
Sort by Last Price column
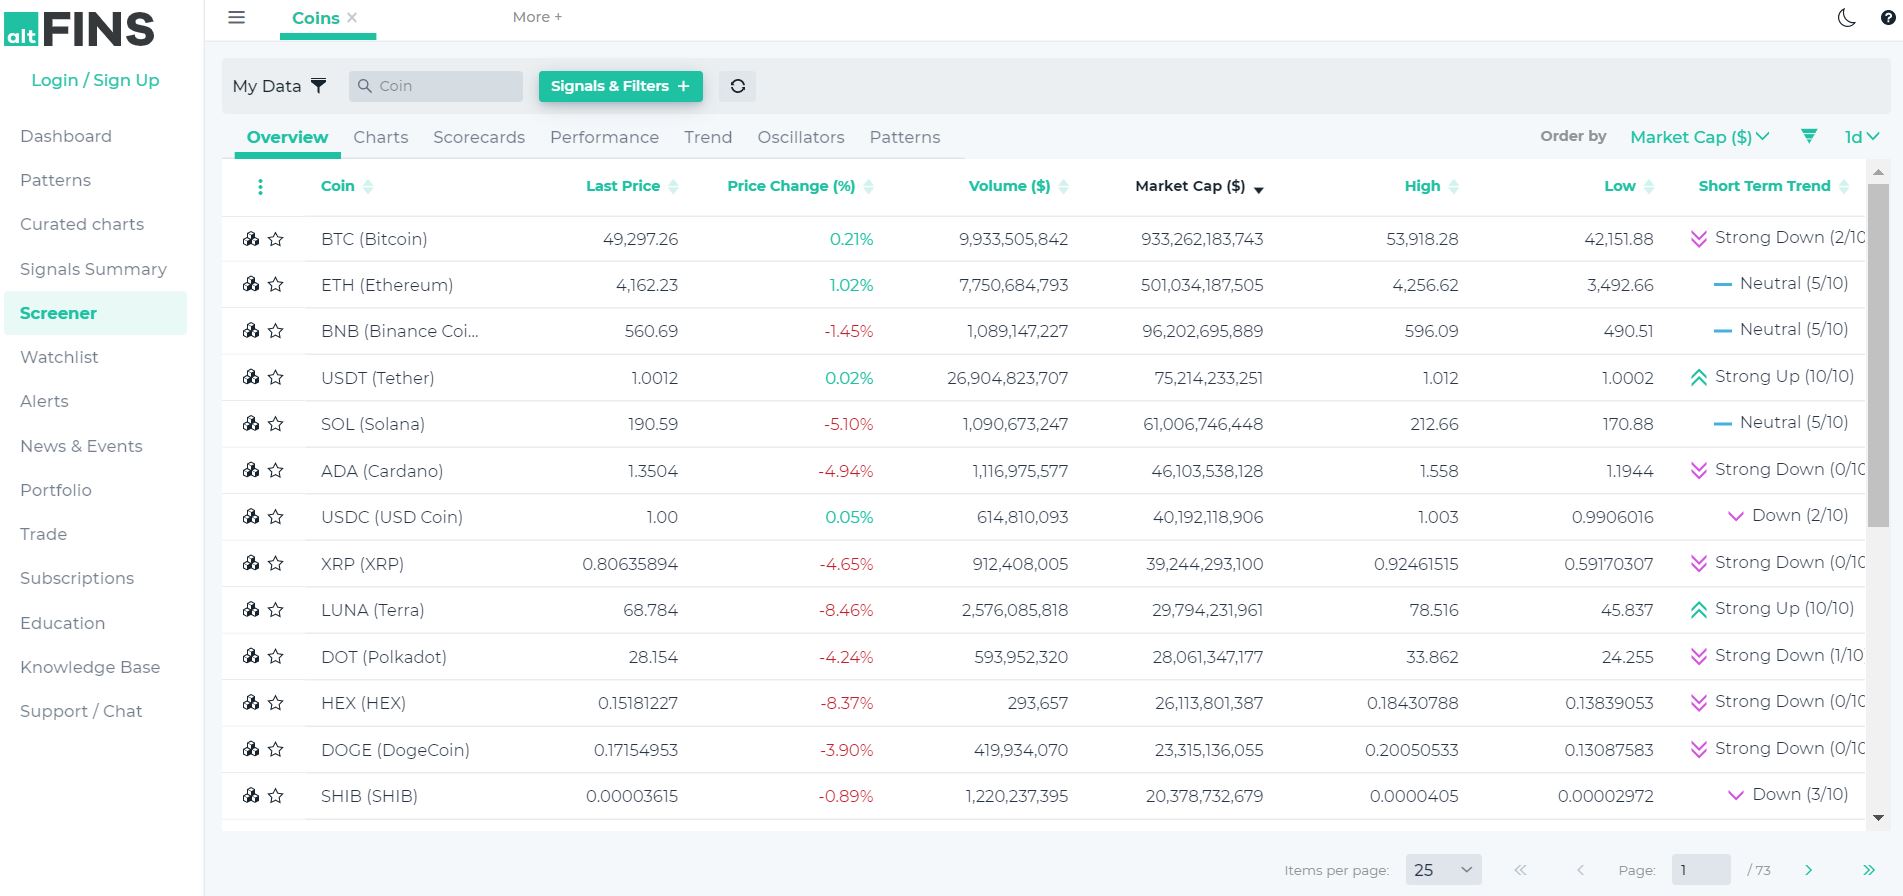point(631,186)
